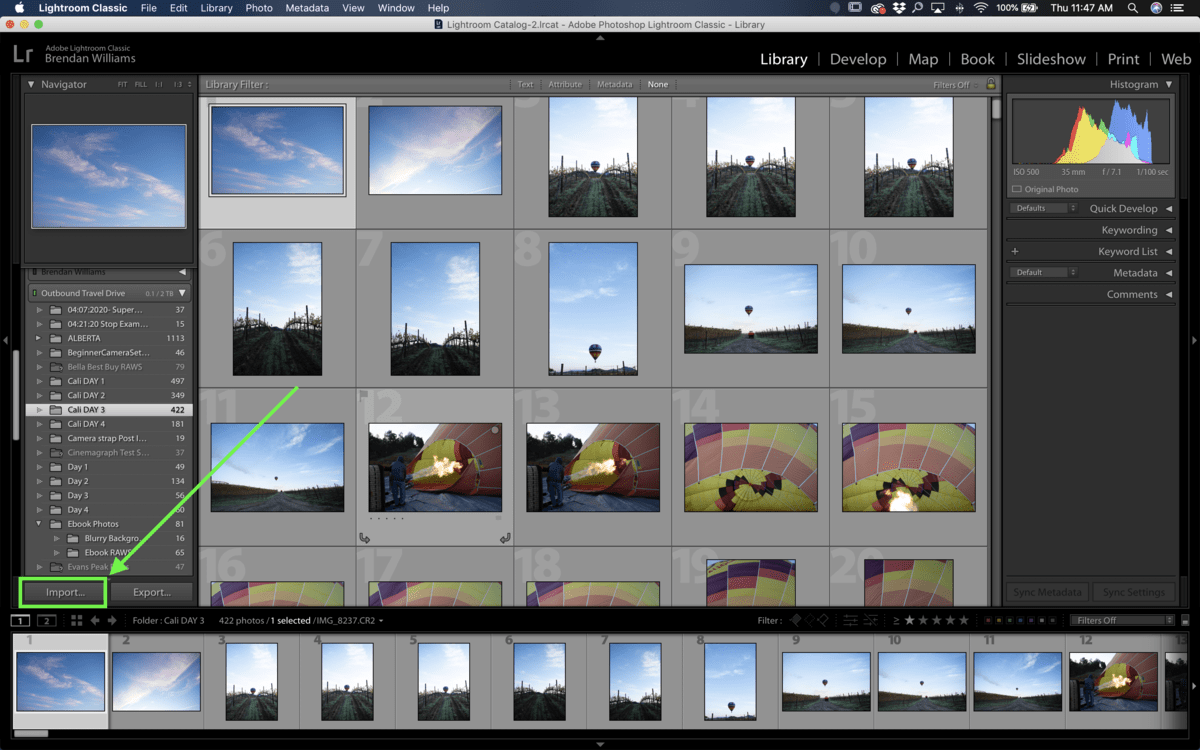Click the Export button
This screenshot has height=750, width=1200.
coord(152,593)
